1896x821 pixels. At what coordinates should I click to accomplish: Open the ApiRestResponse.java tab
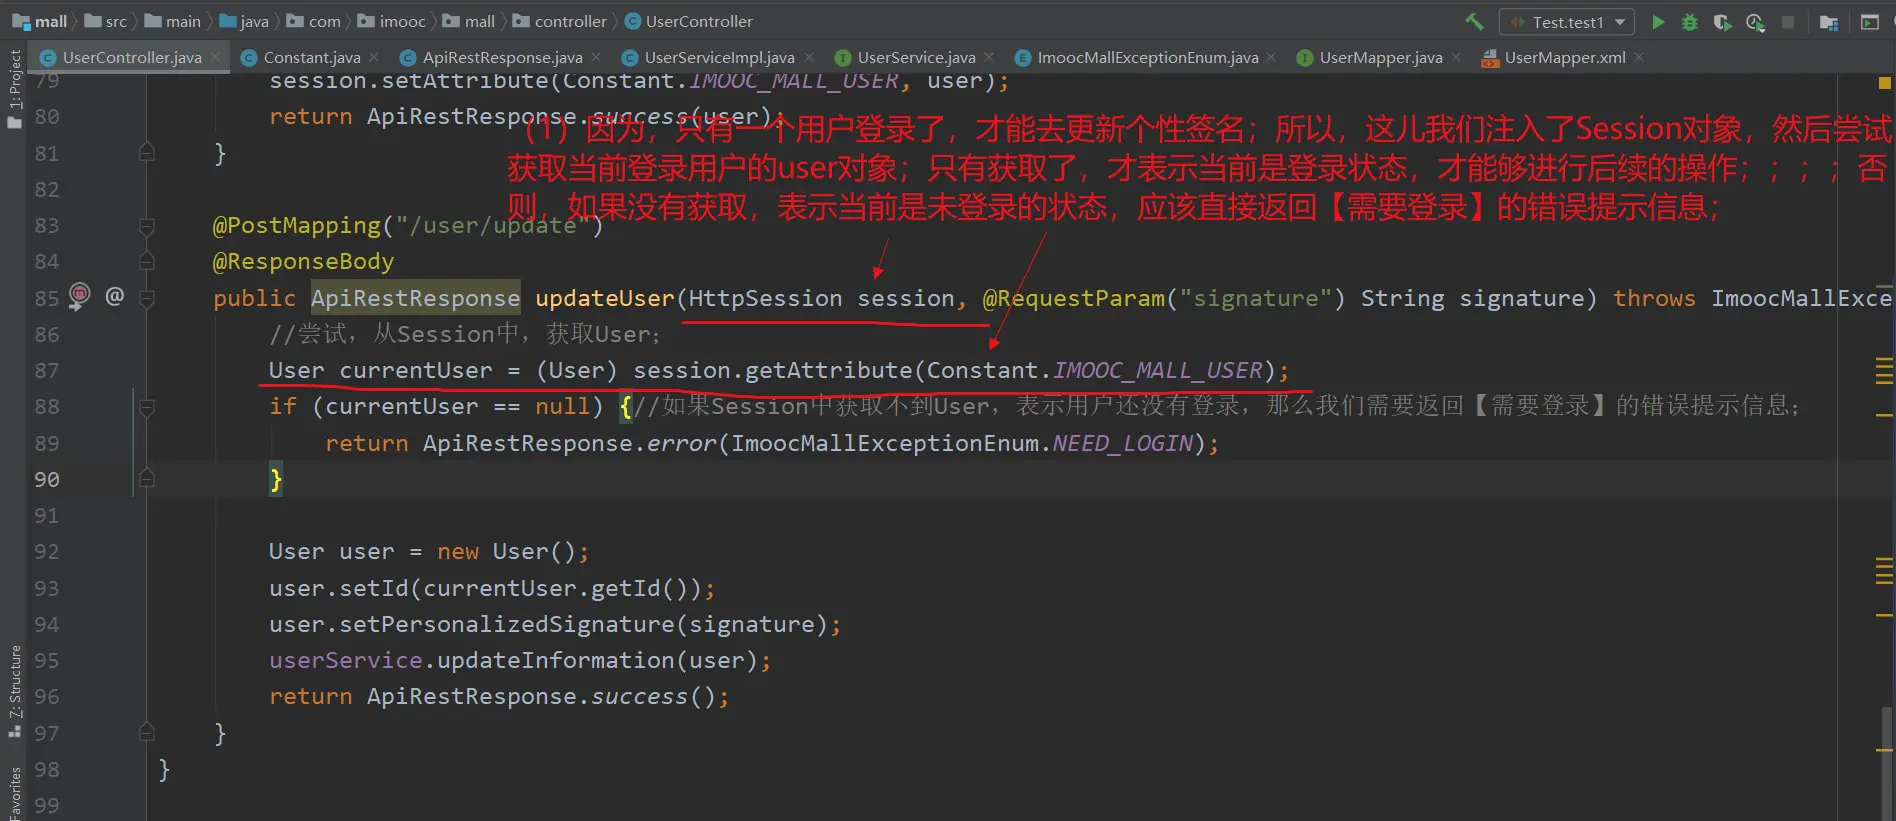click(x=501, y=58)
